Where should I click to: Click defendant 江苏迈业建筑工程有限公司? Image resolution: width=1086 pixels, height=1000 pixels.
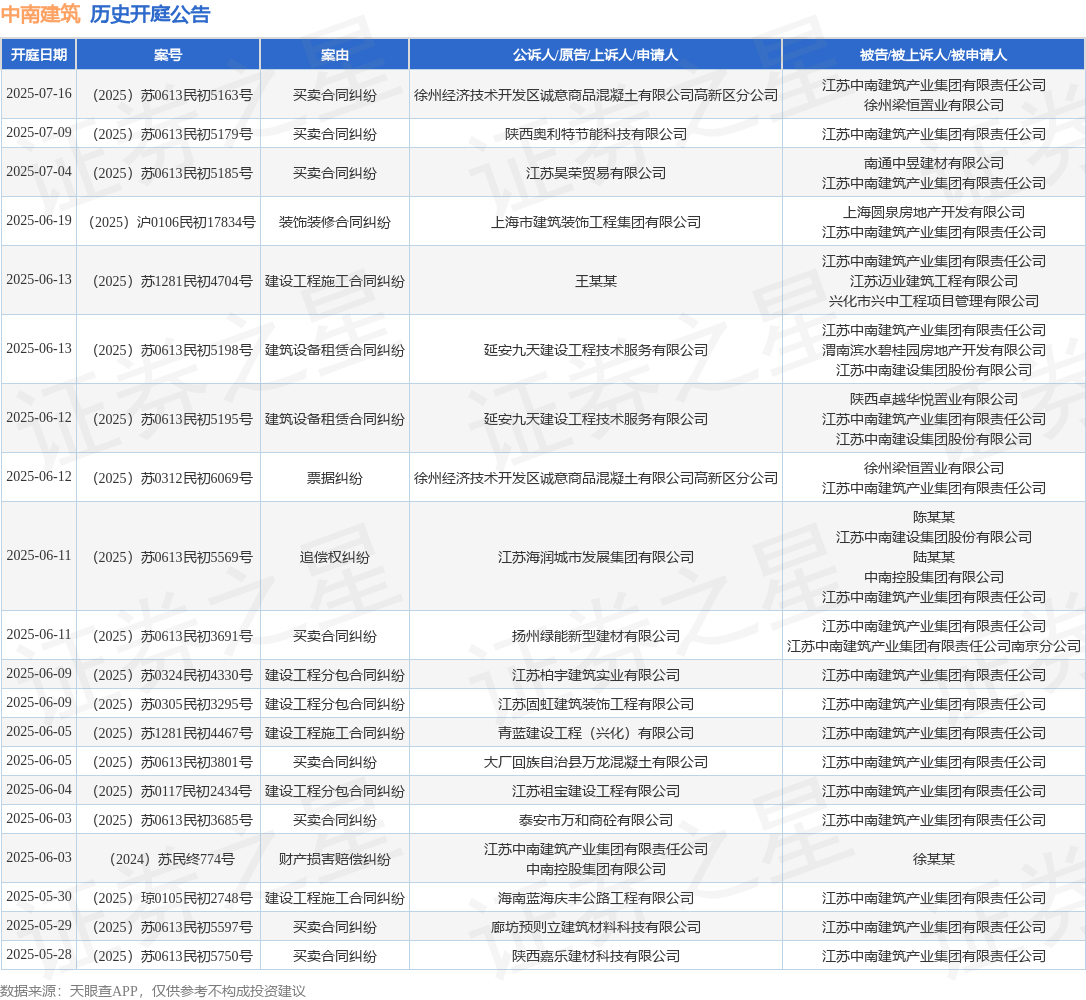click(x=934, y=280)
